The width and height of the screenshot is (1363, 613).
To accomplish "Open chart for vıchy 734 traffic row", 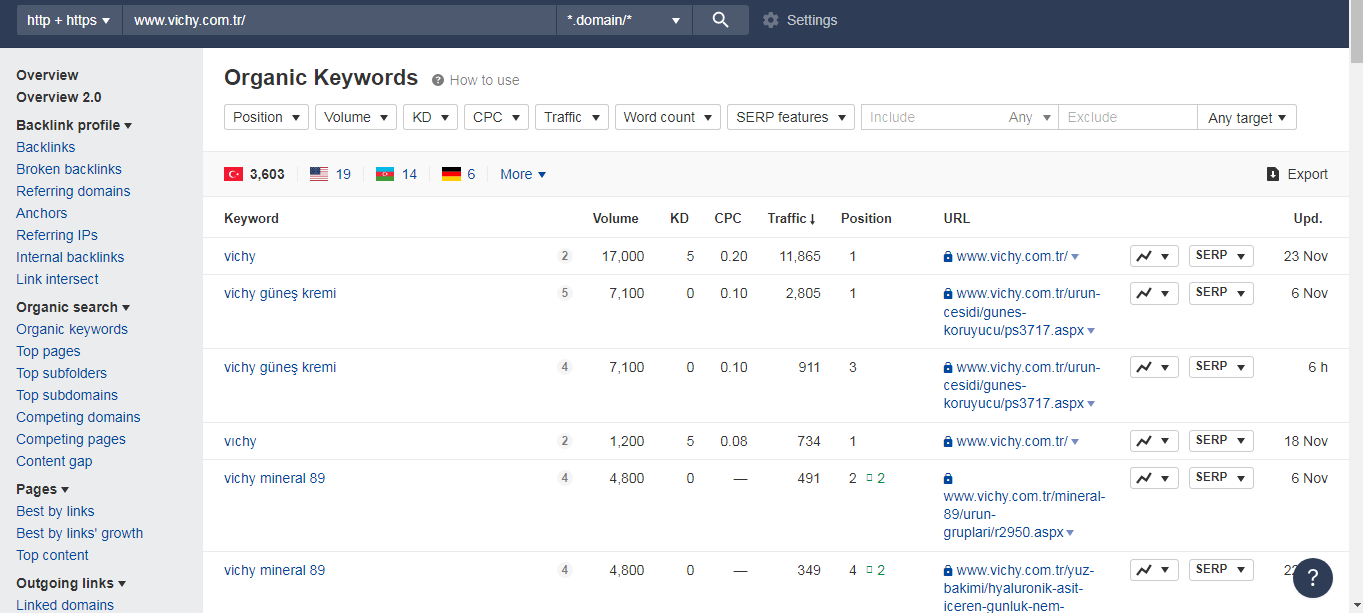I will (x=1154, y=441).
